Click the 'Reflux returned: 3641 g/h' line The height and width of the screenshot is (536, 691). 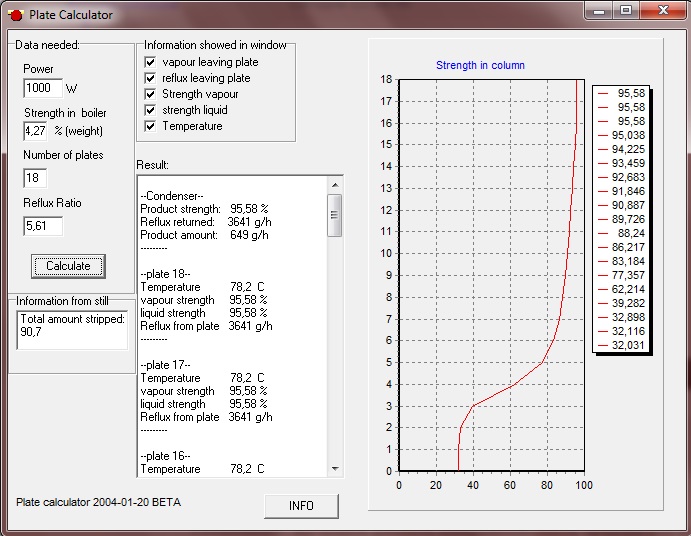tap(206, 222)
